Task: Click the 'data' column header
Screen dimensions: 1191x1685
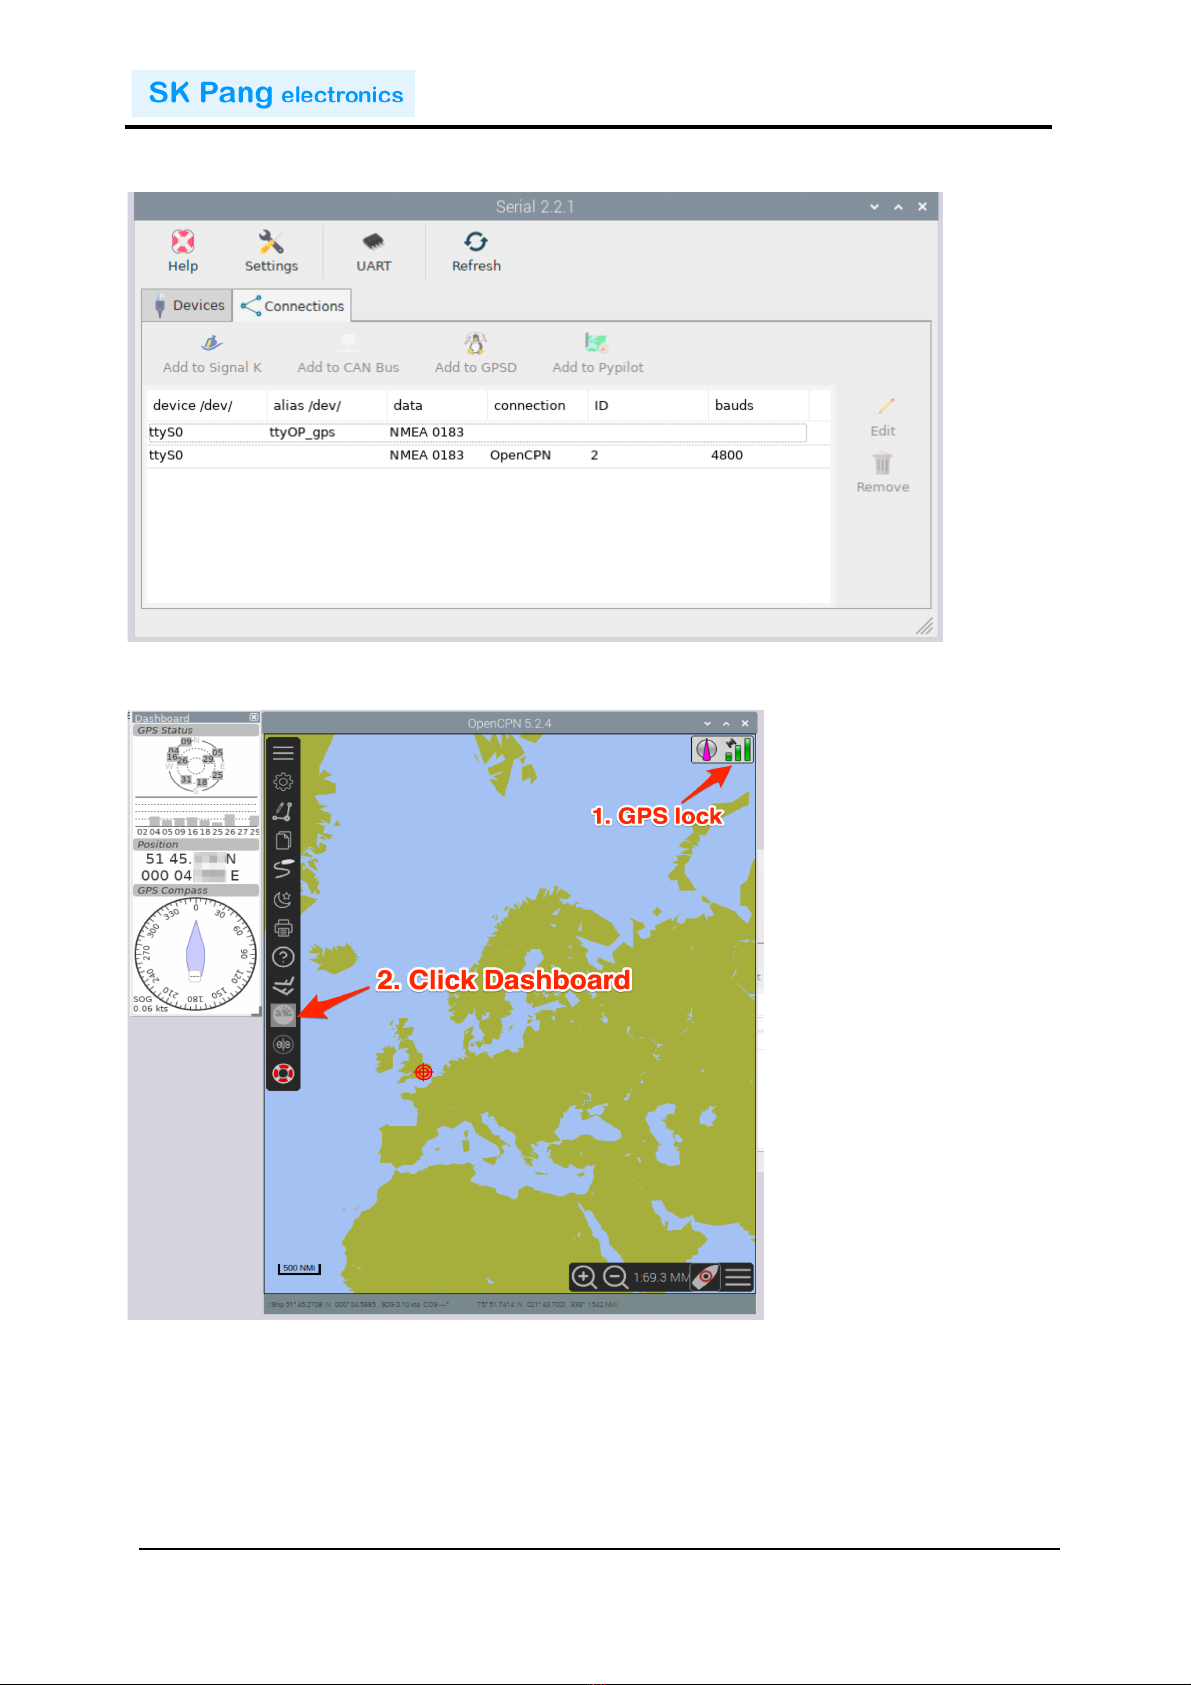Action: click(x=437, y=405)
